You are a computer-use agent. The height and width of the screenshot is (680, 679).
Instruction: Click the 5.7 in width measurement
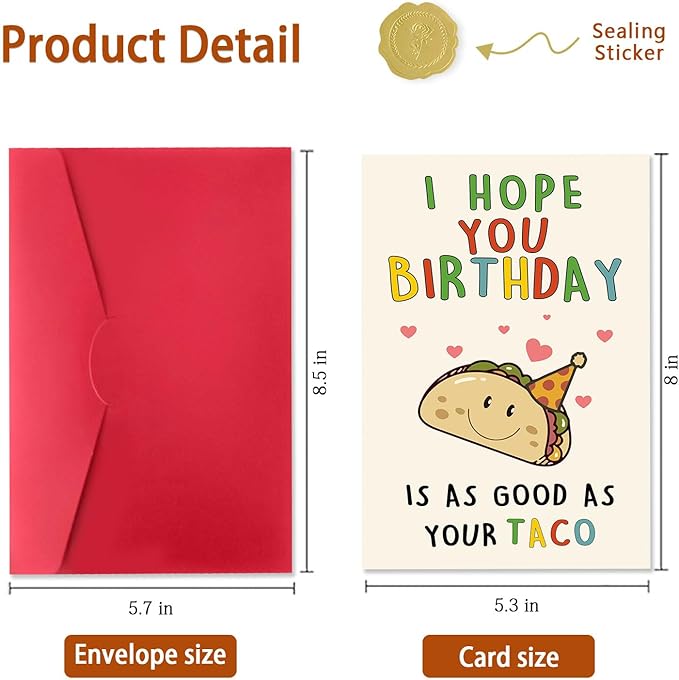click(151, 606)
